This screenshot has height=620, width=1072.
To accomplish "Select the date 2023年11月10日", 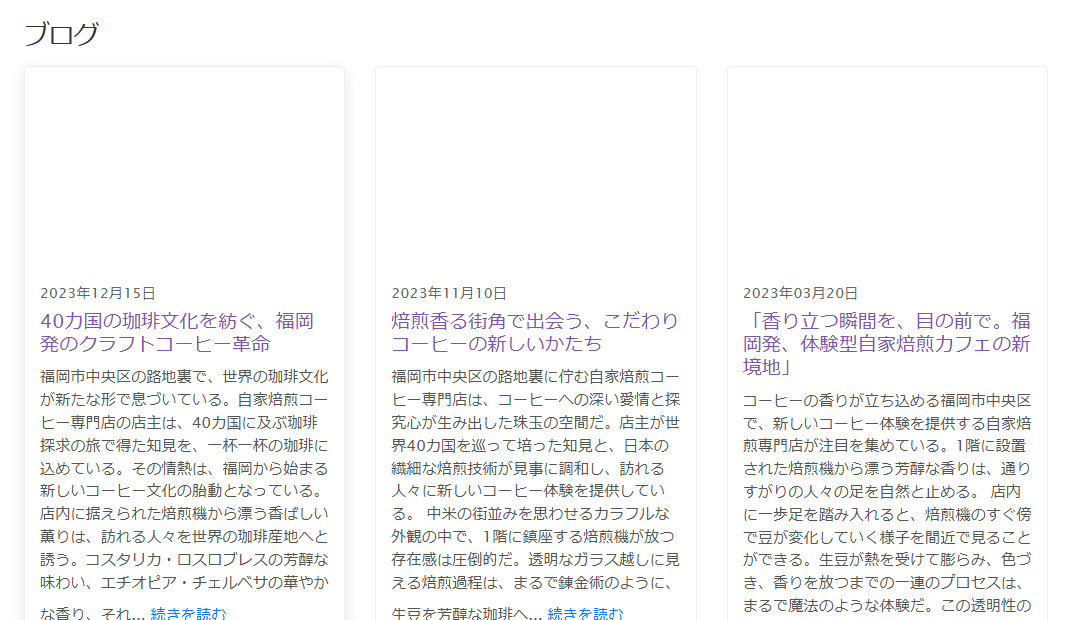I will click(449, 293).
